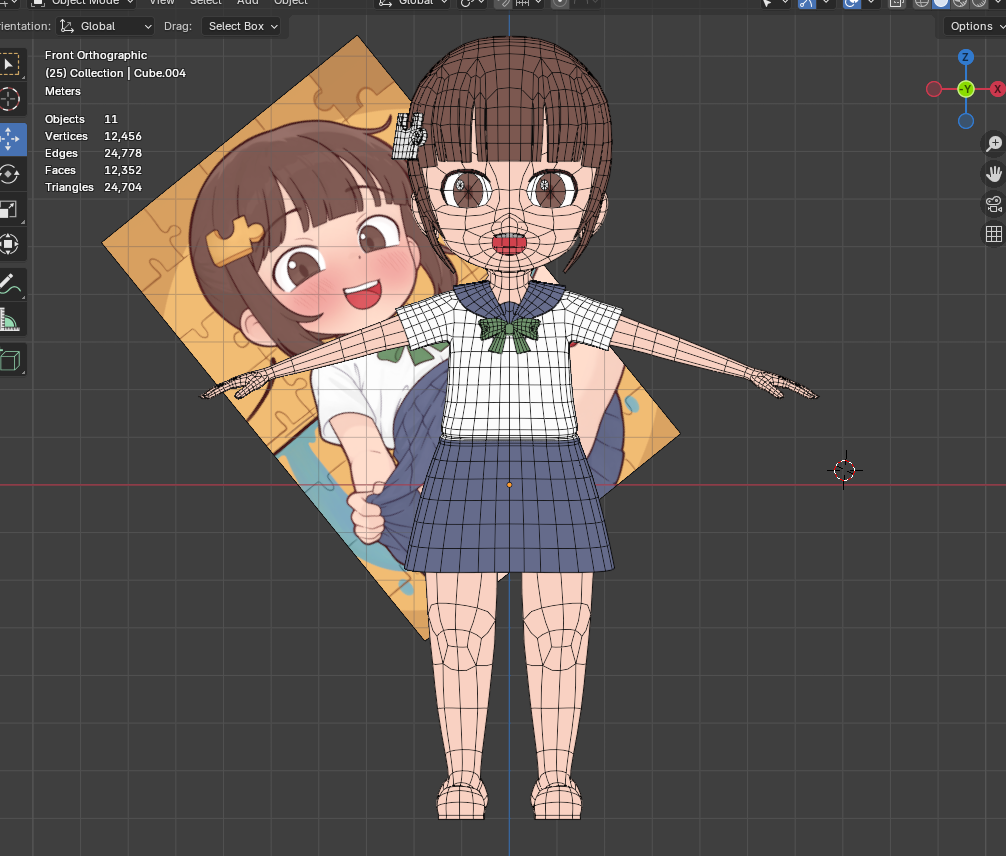Select the green bow tie mesh

(510, 332)
